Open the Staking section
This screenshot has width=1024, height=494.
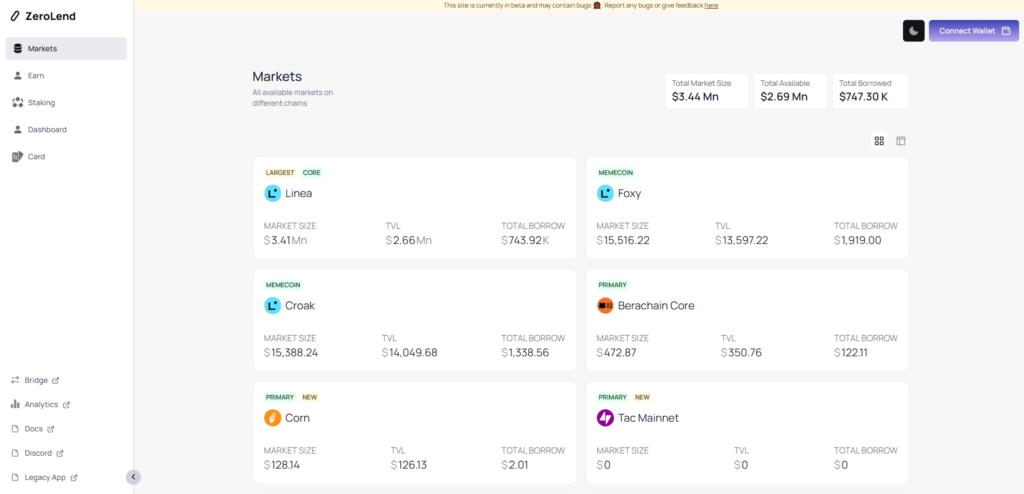(41, 102)
